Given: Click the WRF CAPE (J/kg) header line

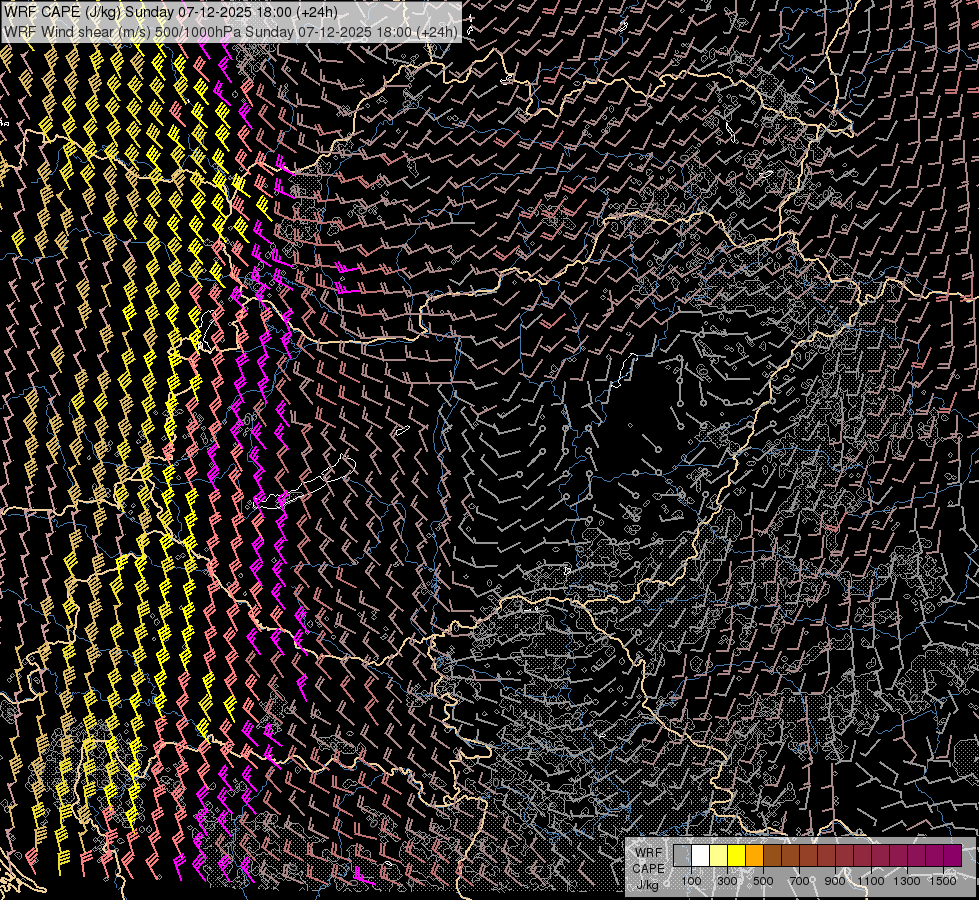Looking at the screenshot, I should pos(170,13).
